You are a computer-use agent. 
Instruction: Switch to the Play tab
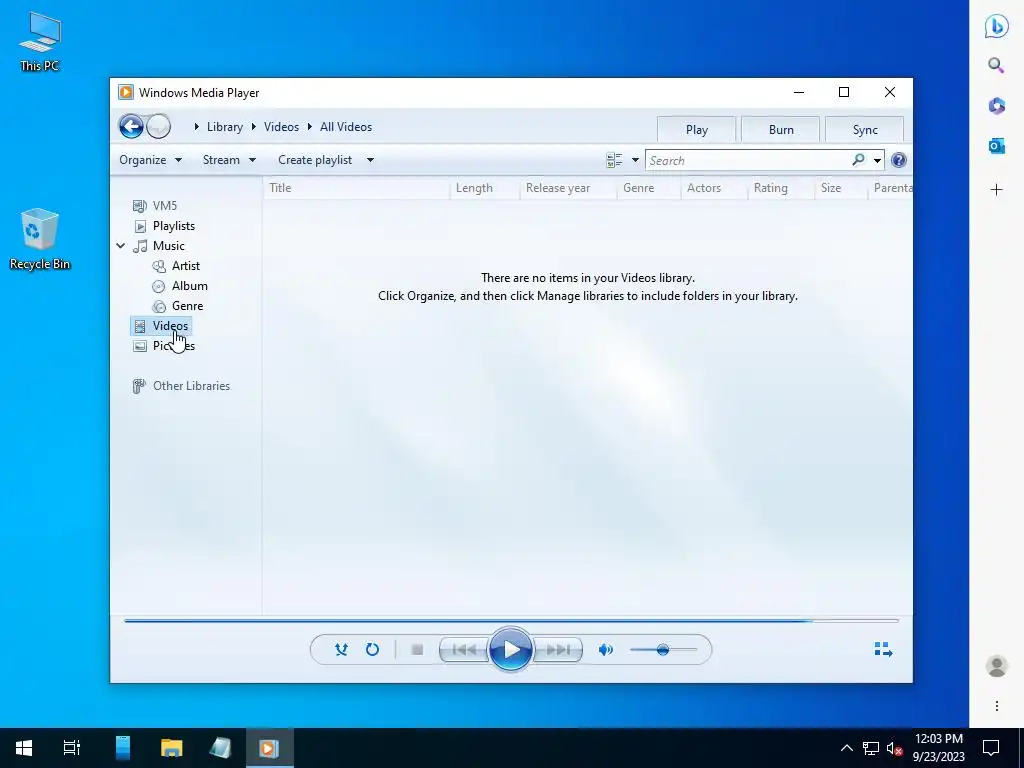(x=697, y=129)
